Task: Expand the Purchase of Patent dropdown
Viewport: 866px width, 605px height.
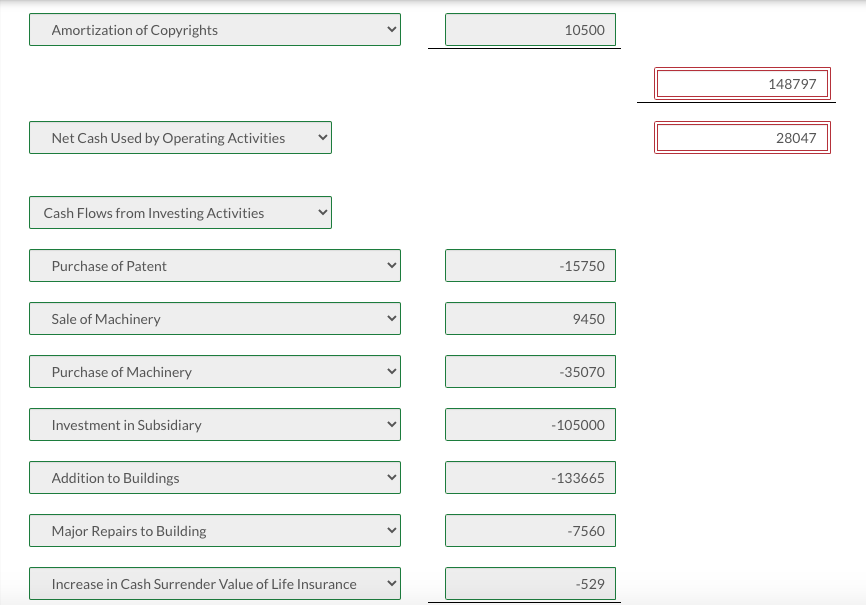Action: click(215, 266)
